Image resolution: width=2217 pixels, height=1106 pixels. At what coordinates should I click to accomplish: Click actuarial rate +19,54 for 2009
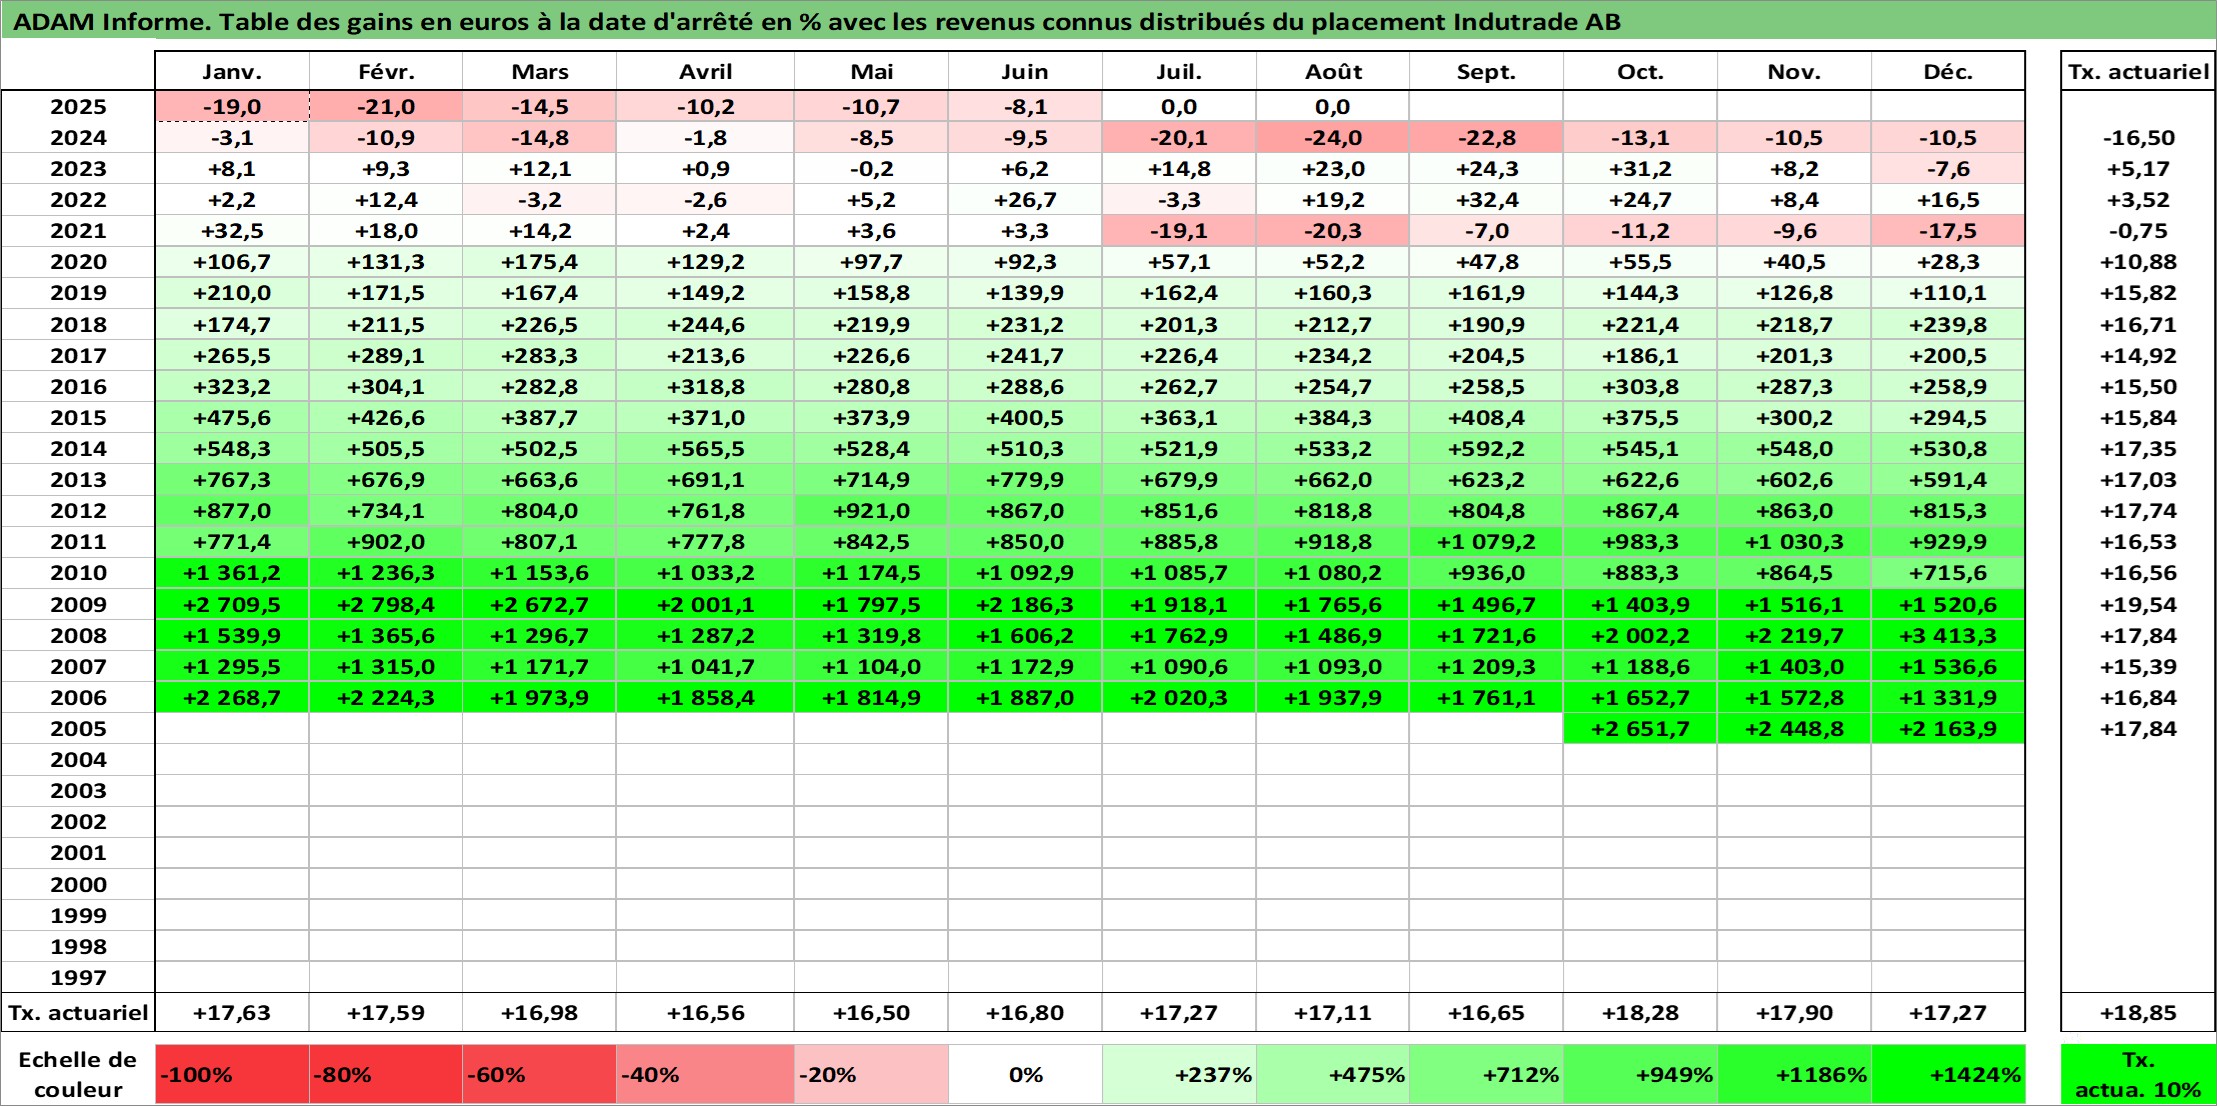2138,605
